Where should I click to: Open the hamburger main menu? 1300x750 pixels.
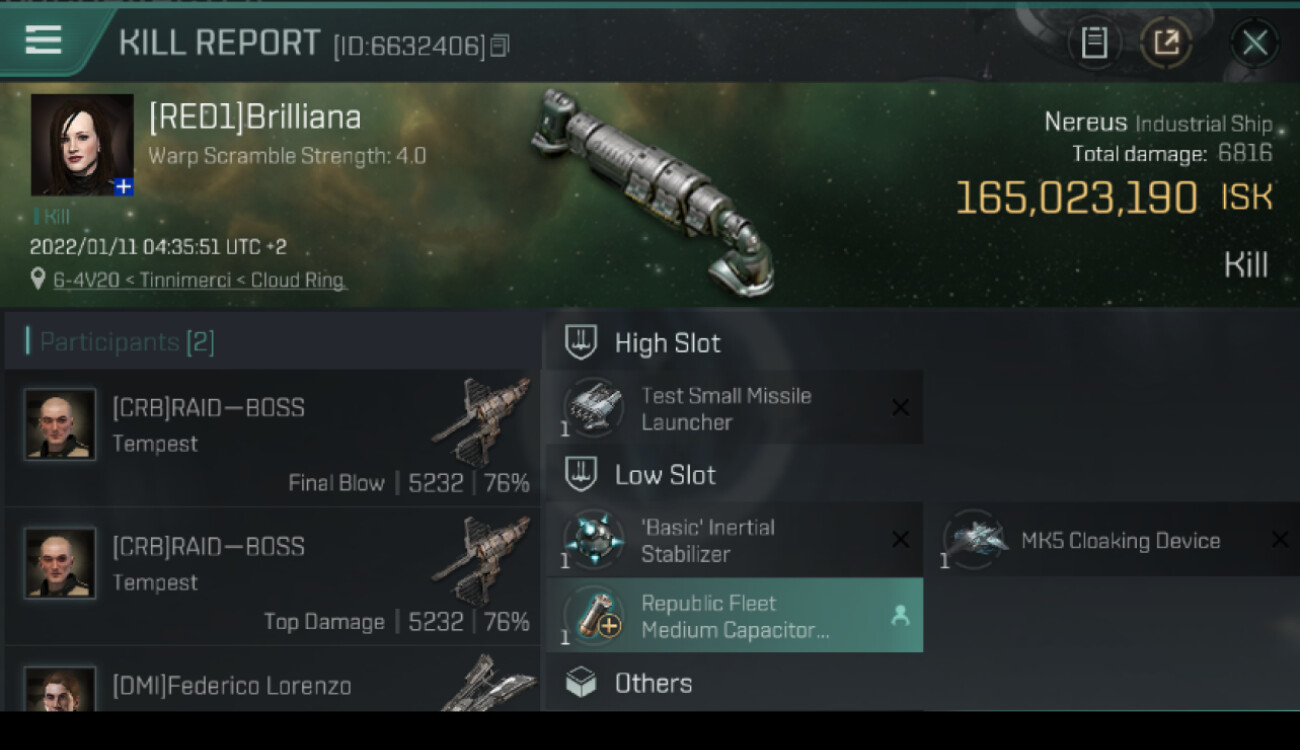(x=44, y=40)
